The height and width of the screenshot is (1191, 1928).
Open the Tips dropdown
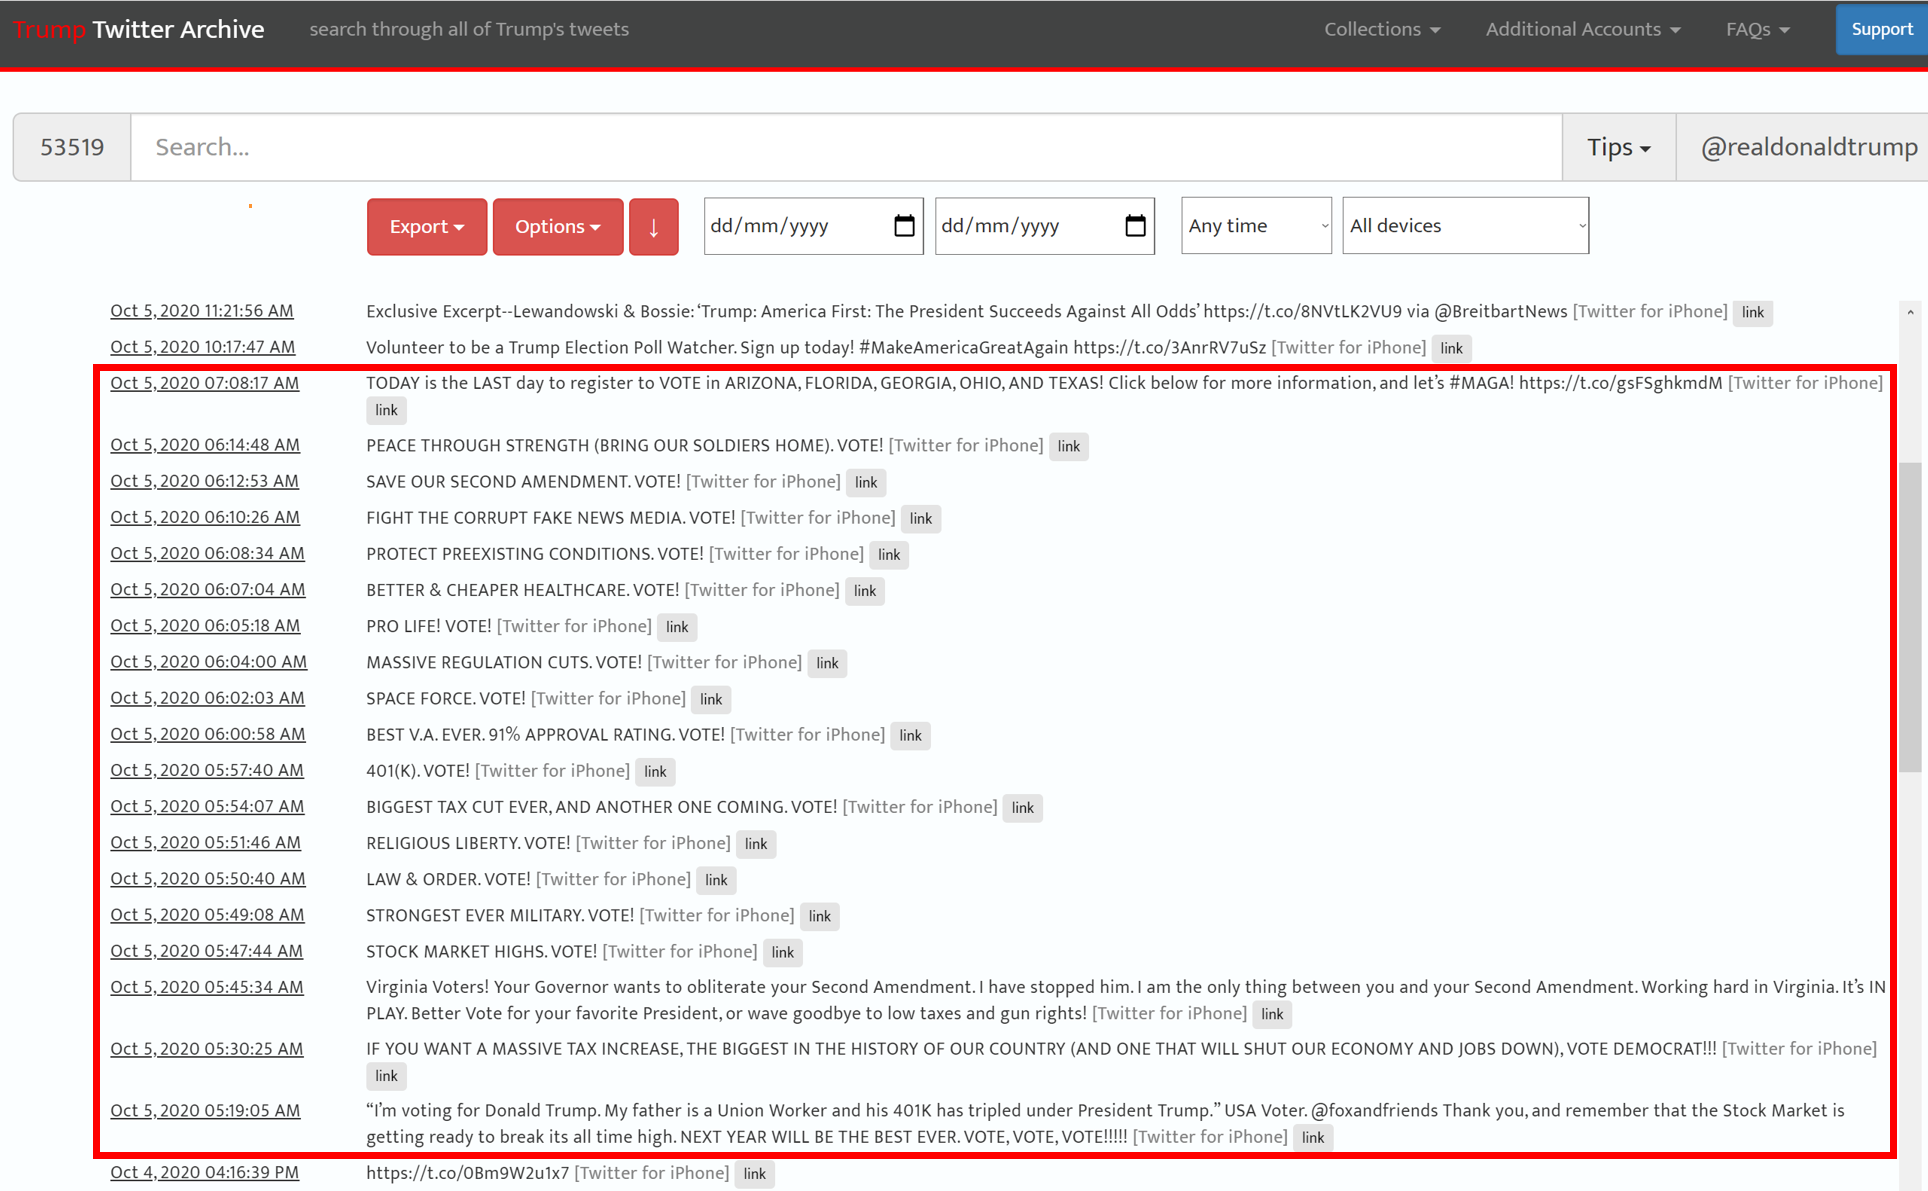point(1618,147)
